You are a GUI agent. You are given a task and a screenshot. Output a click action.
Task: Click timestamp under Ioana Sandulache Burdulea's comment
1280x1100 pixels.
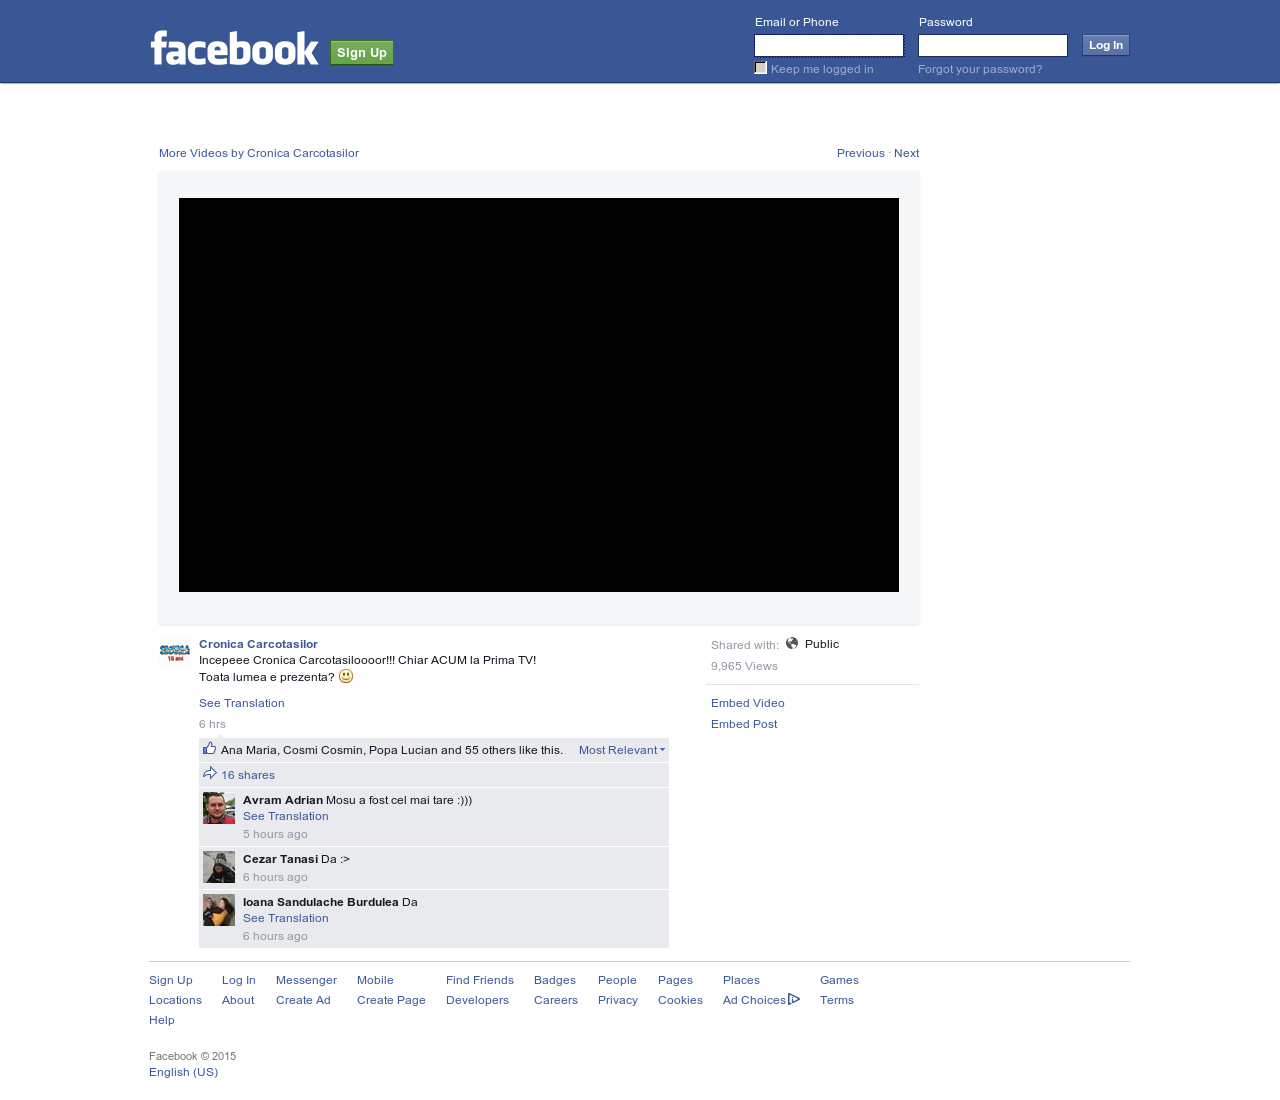275,936
